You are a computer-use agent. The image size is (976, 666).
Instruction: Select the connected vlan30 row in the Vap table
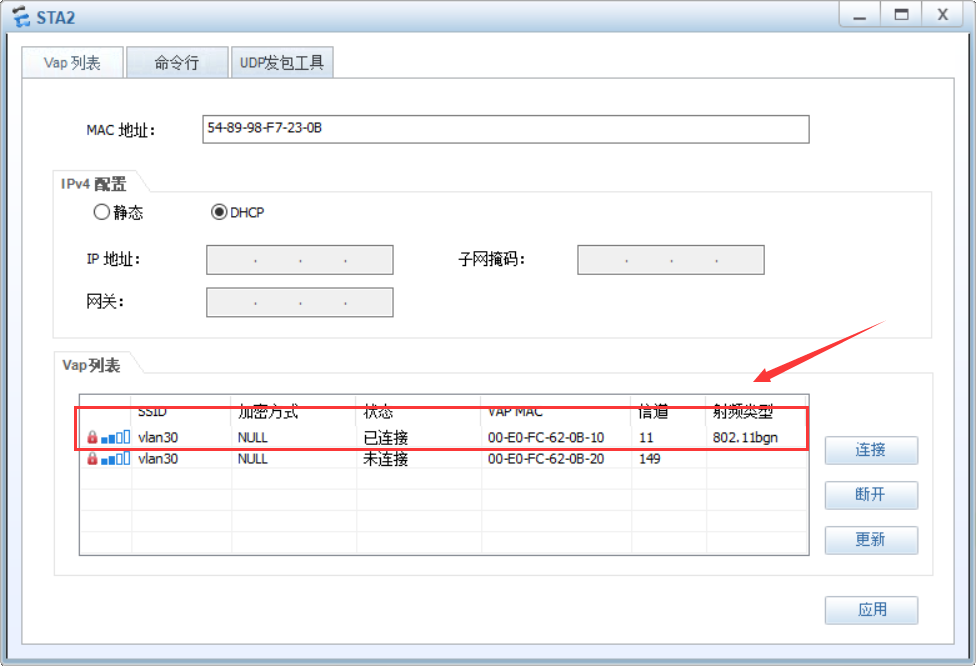click(400, 436)
